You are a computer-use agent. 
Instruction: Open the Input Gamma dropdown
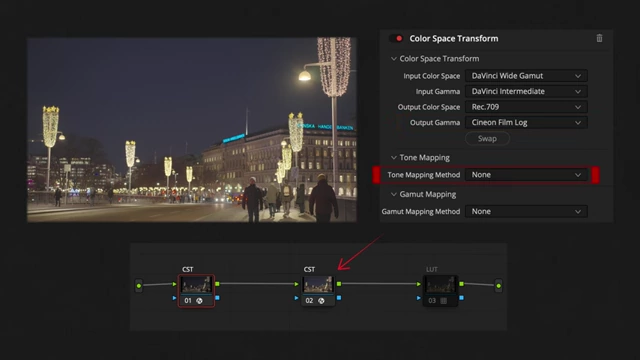click(x=526, y=91)
